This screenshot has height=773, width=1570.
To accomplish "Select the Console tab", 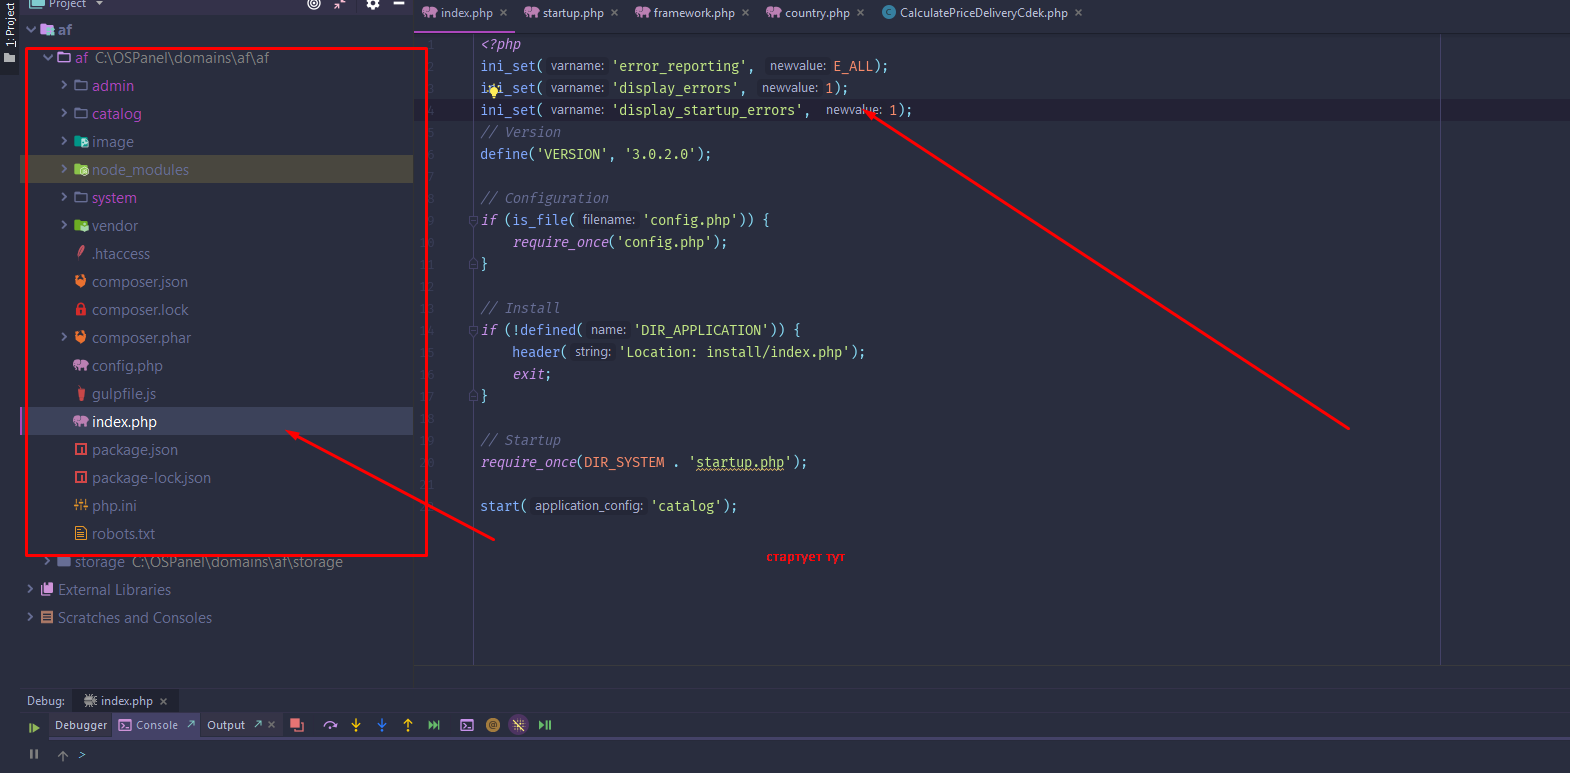I will coord(156,725).
